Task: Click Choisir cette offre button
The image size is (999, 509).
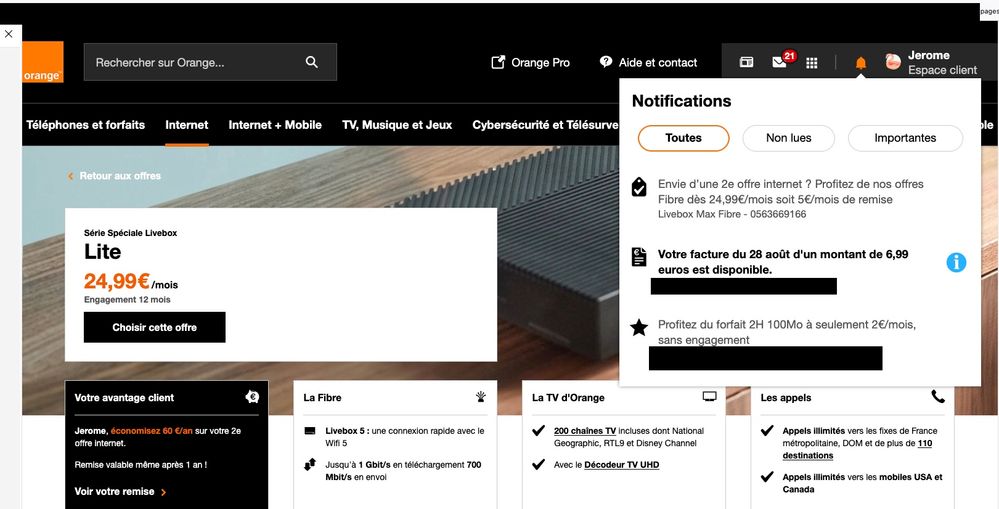Action: [x=155, y=327]
